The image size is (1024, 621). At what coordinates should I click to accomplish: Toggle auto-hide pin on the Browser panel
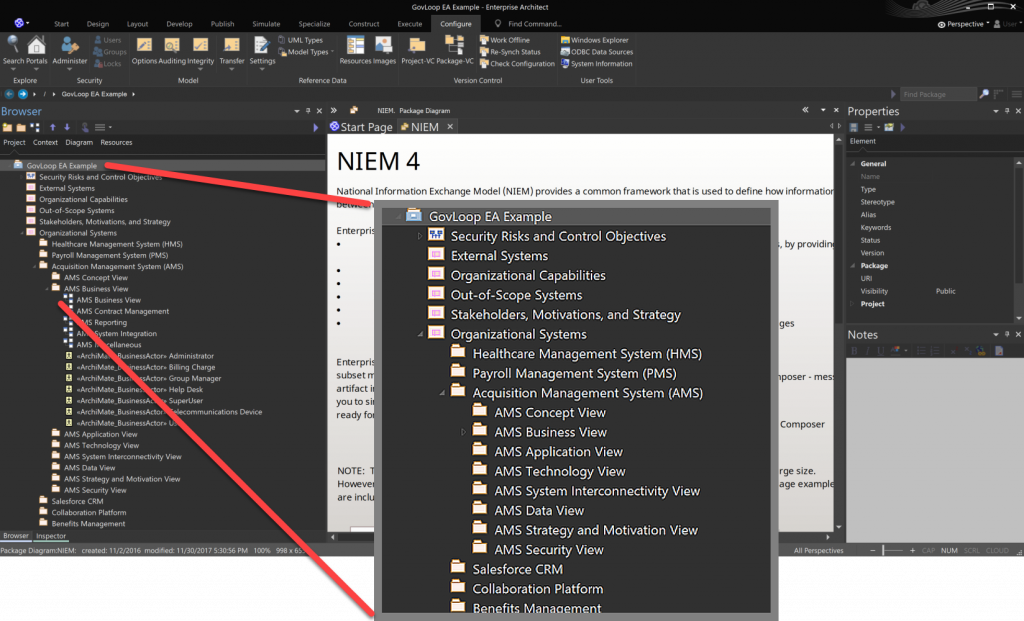(x=308, y=111)
